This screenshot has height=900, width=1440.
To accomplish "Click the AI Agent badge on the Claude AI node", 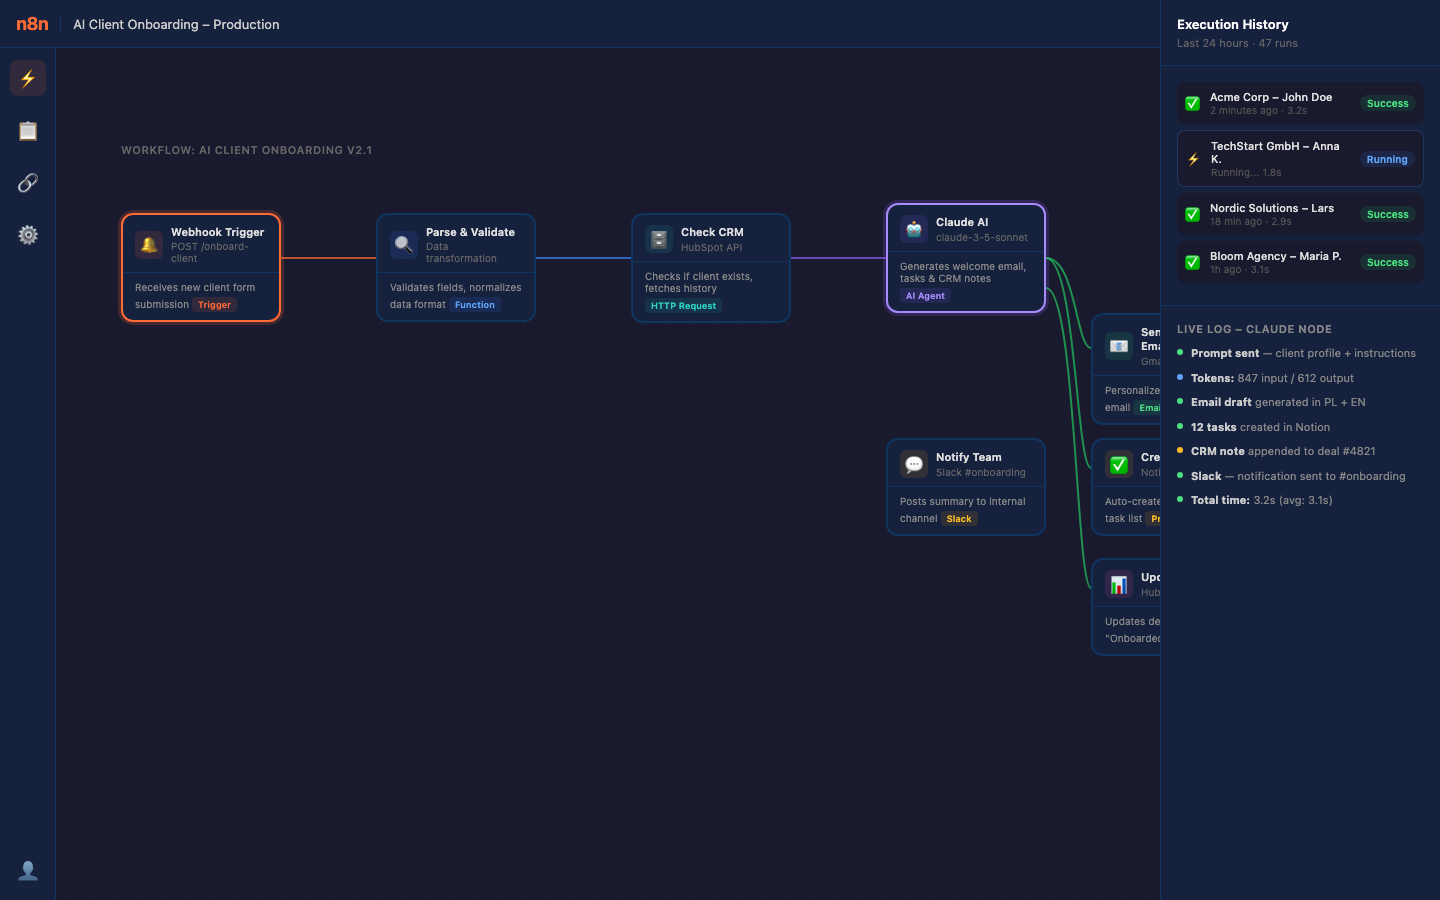I will pos(925,295).
